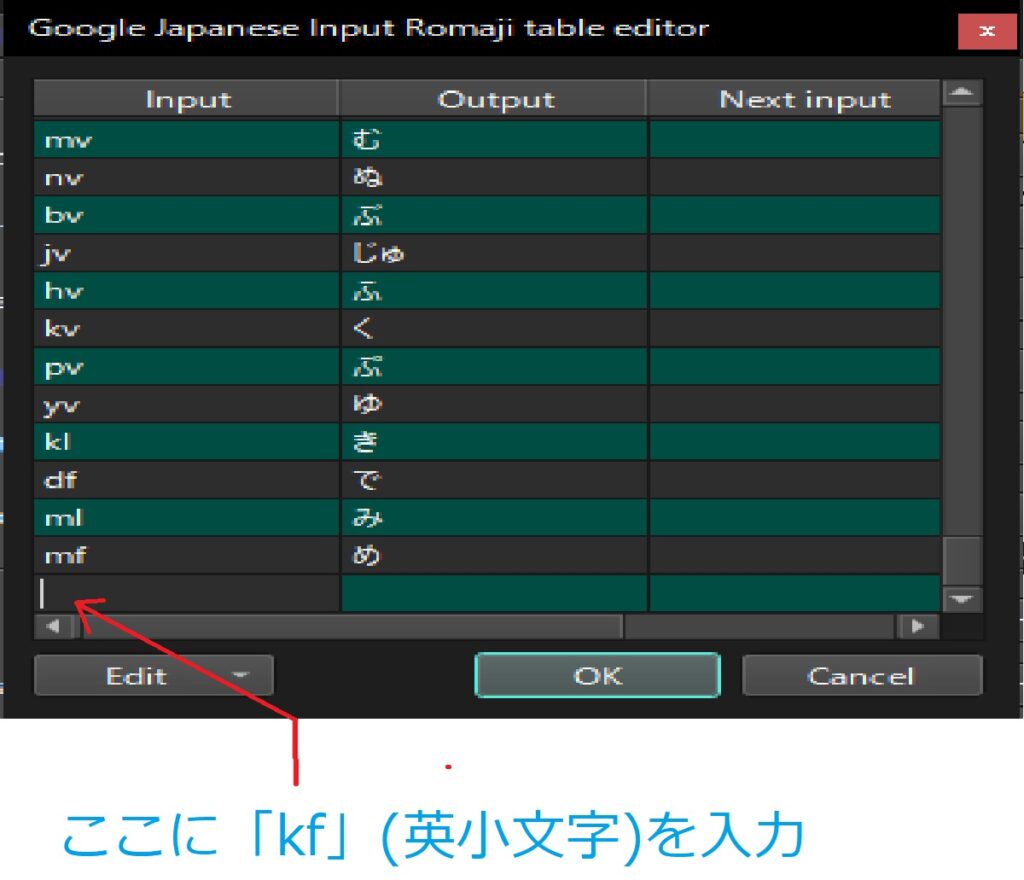
Task: Select the "bv" input cell
Action: tap(187, 215)
